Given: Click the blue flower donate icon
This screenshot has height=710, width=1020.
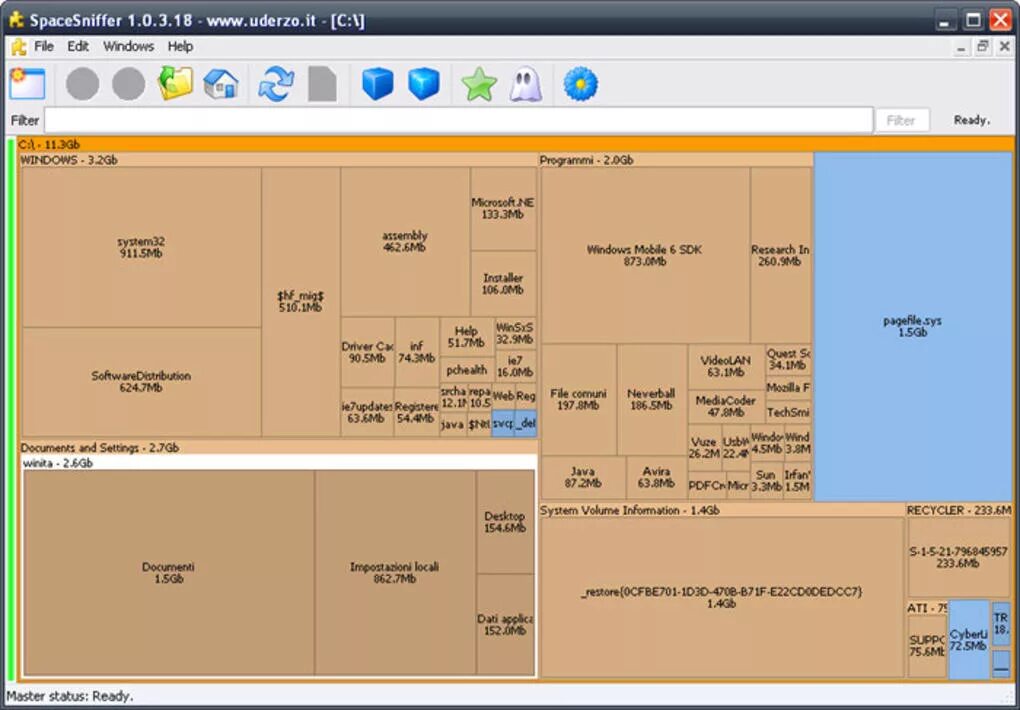Looking at the screenshot, I should 580,84.
